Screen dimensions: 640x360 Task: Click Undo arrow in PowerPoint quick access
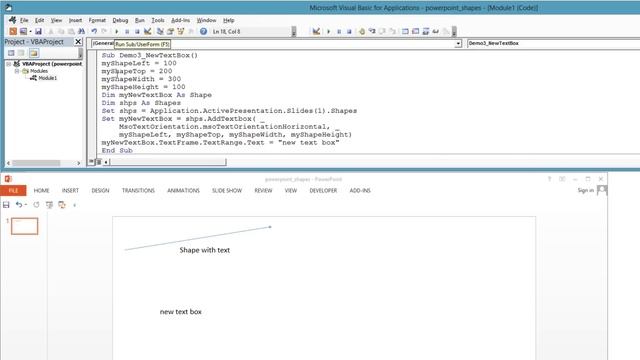coord(19,205)
